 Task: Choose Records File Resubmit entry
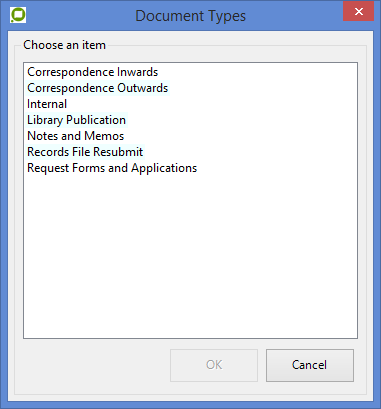tap(85, 152)
